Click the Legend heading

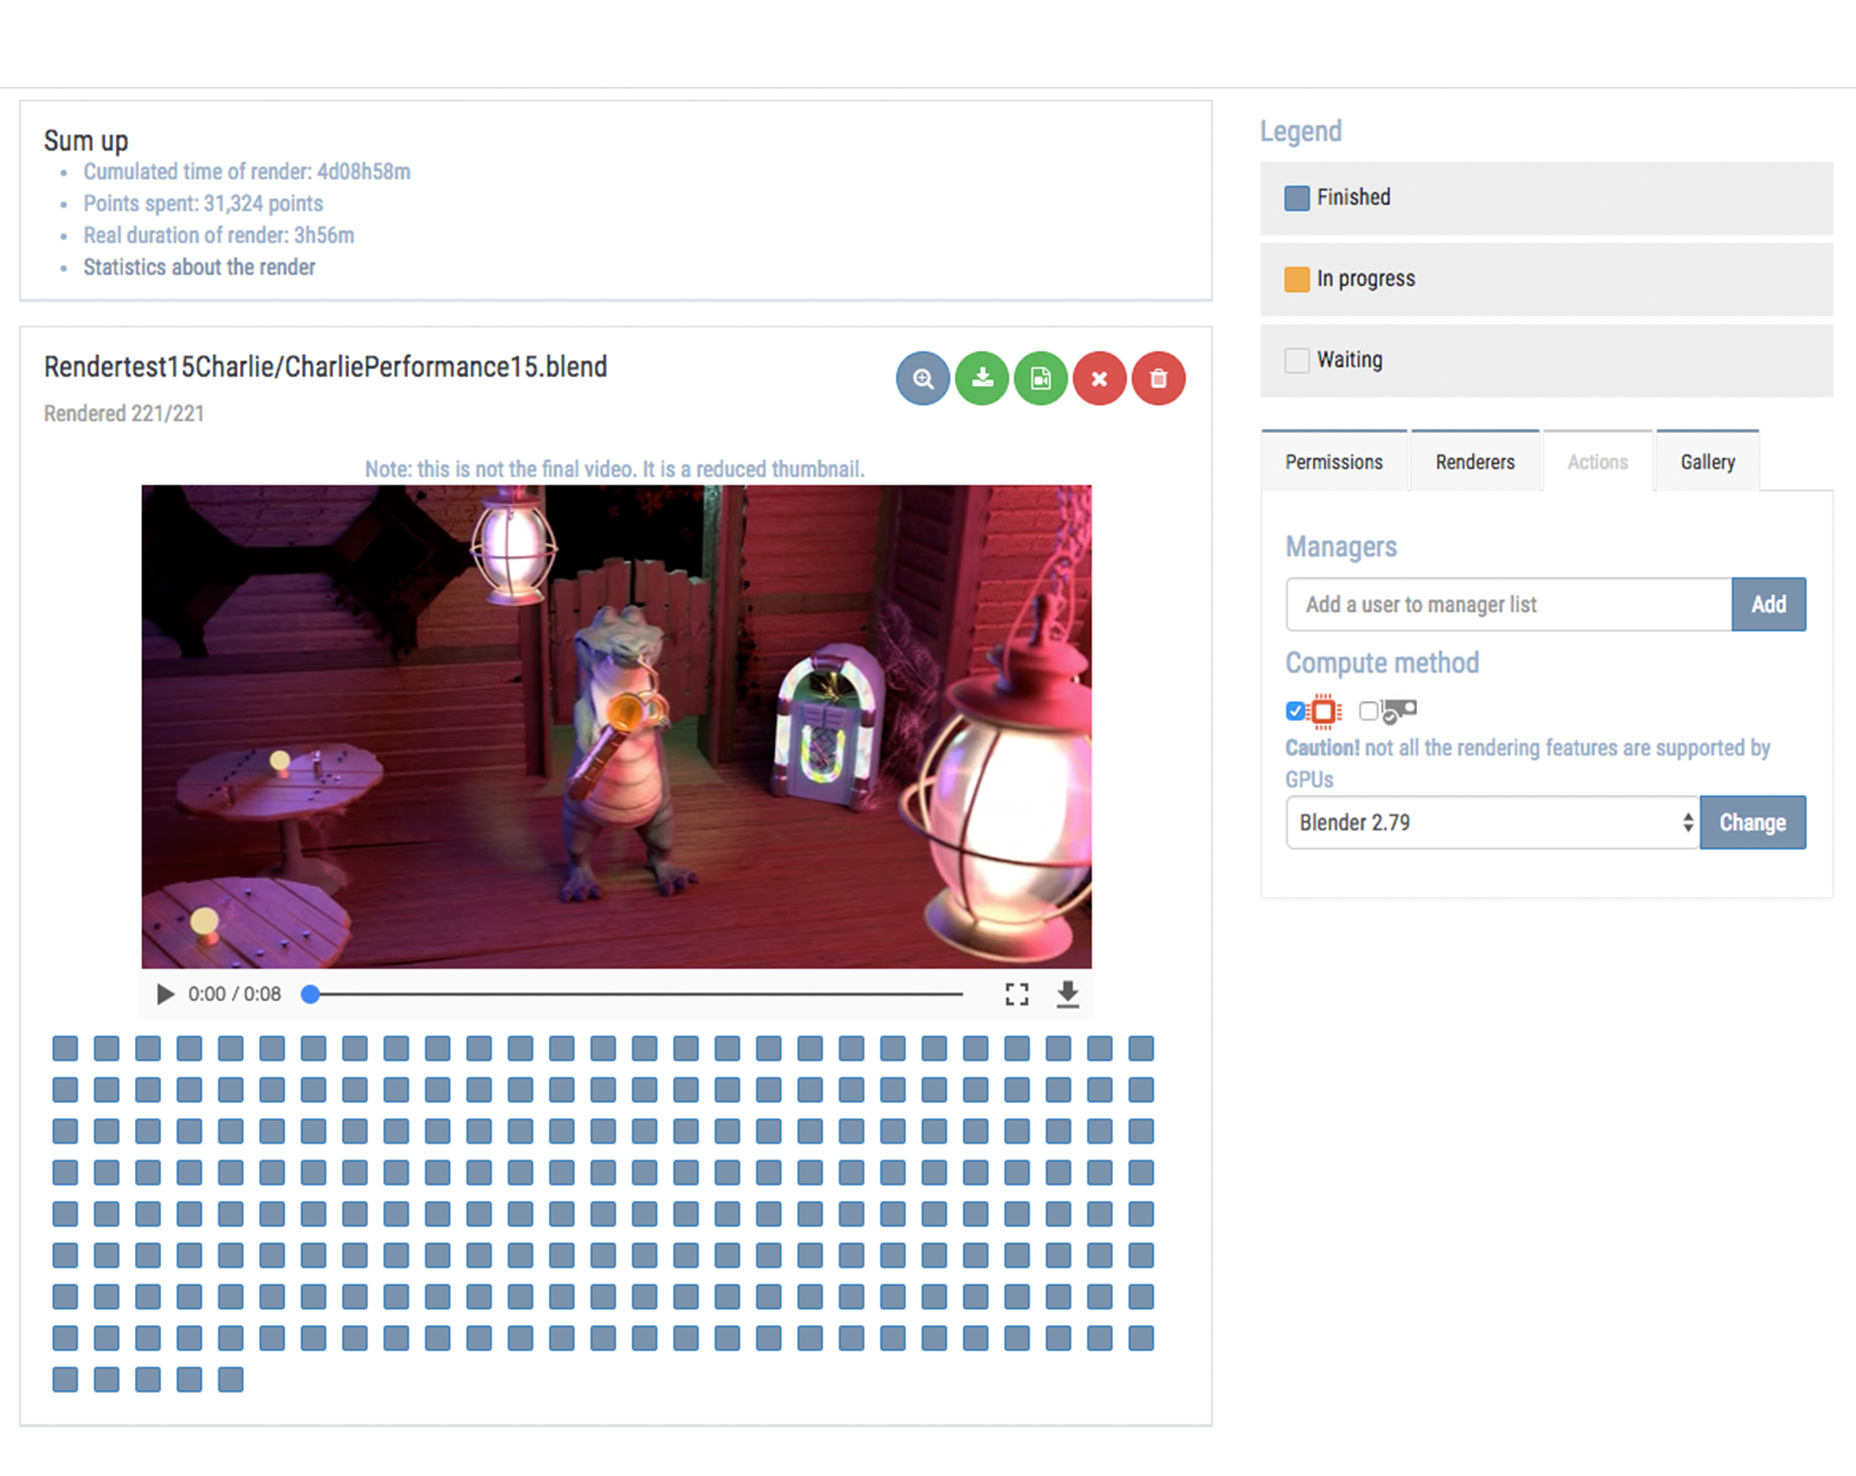point(1301,131)
